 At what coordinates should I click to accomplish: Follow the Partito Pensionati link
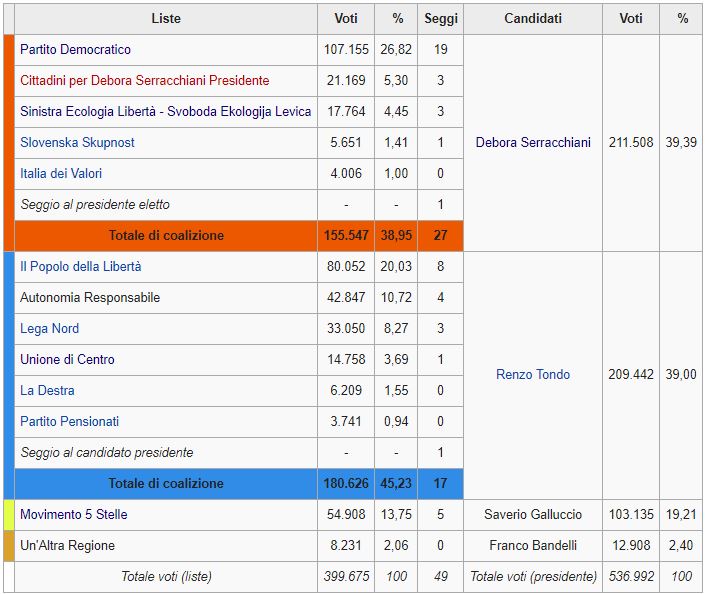pyautogui.click(x=69, y=422)
